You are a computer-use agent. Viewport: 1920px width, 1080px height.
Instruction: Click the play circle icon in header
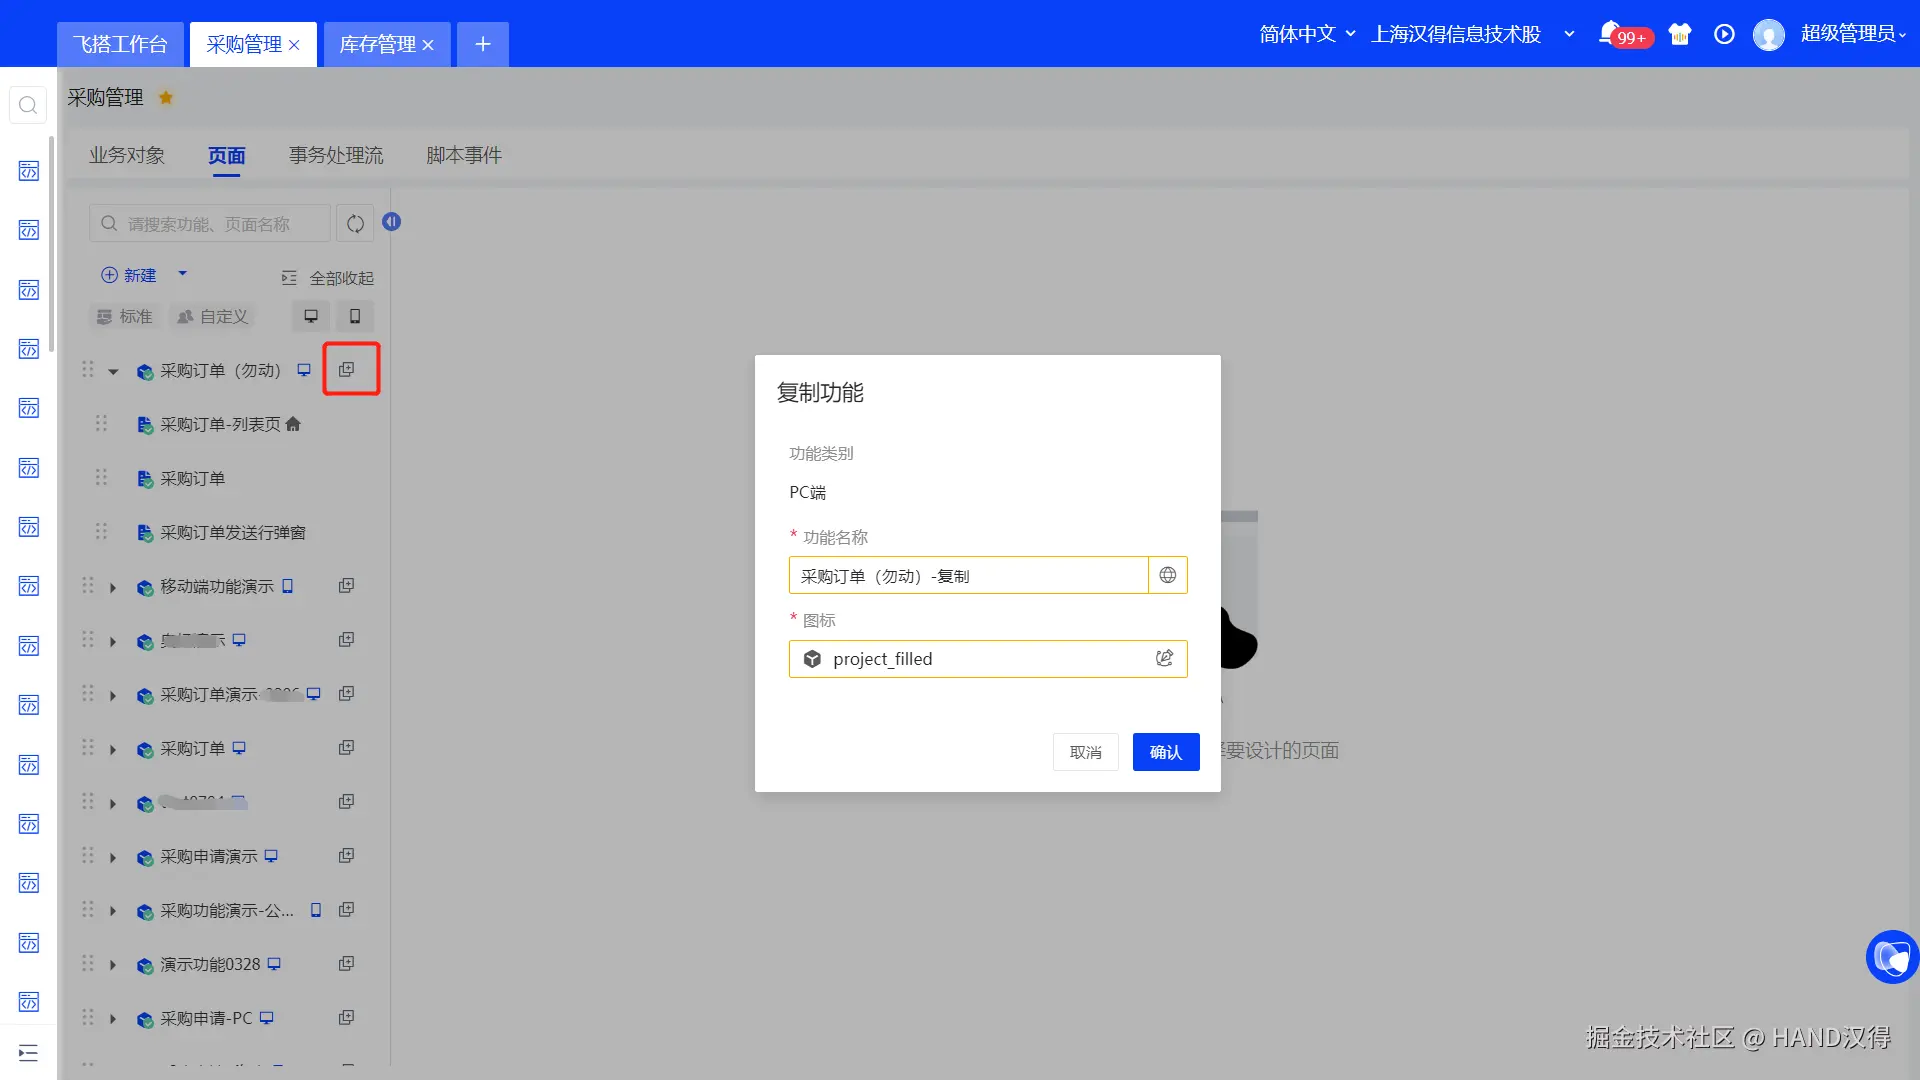[1724, 34]
